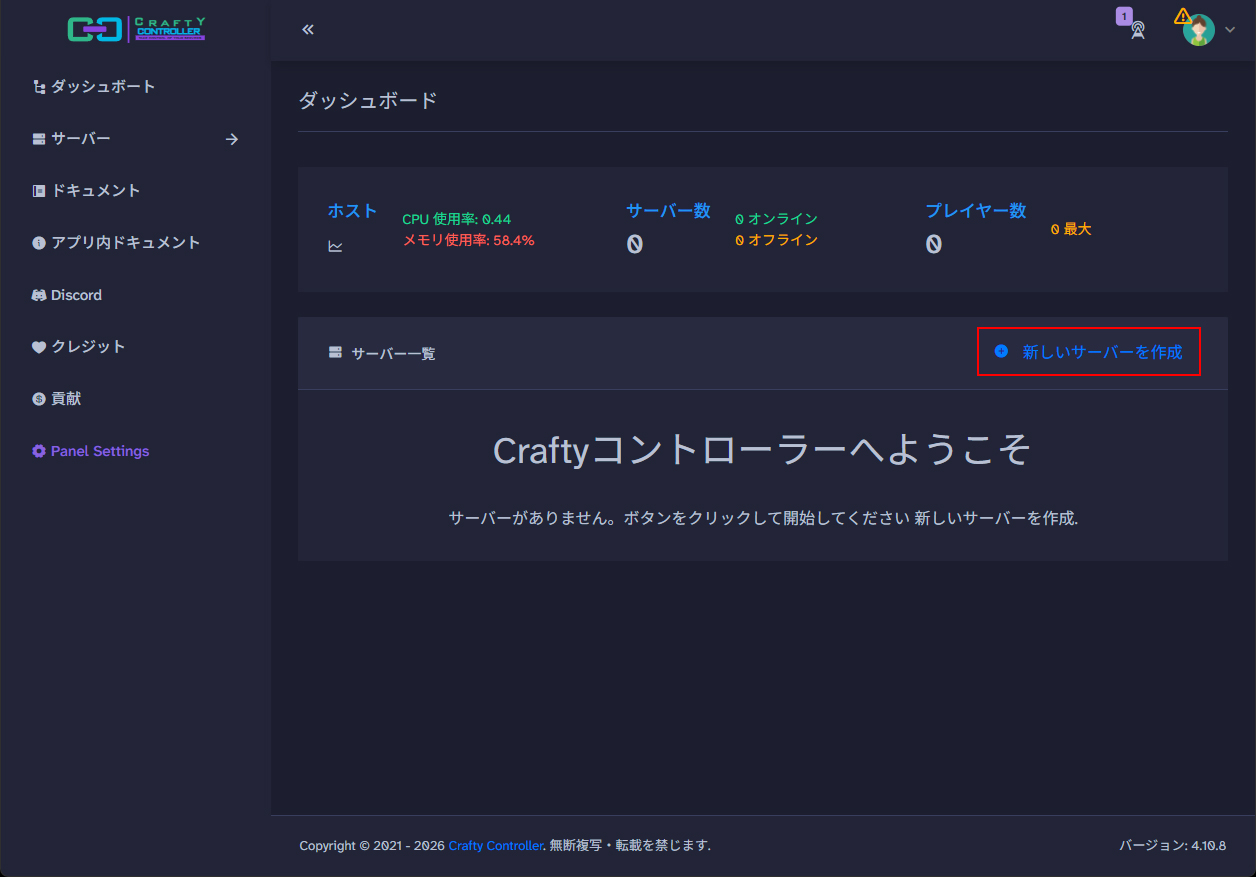Image resolution: width=1256 pixels, height=877 pixels.
Task: Click the host statistics chart icon
Action: [335, 246]
